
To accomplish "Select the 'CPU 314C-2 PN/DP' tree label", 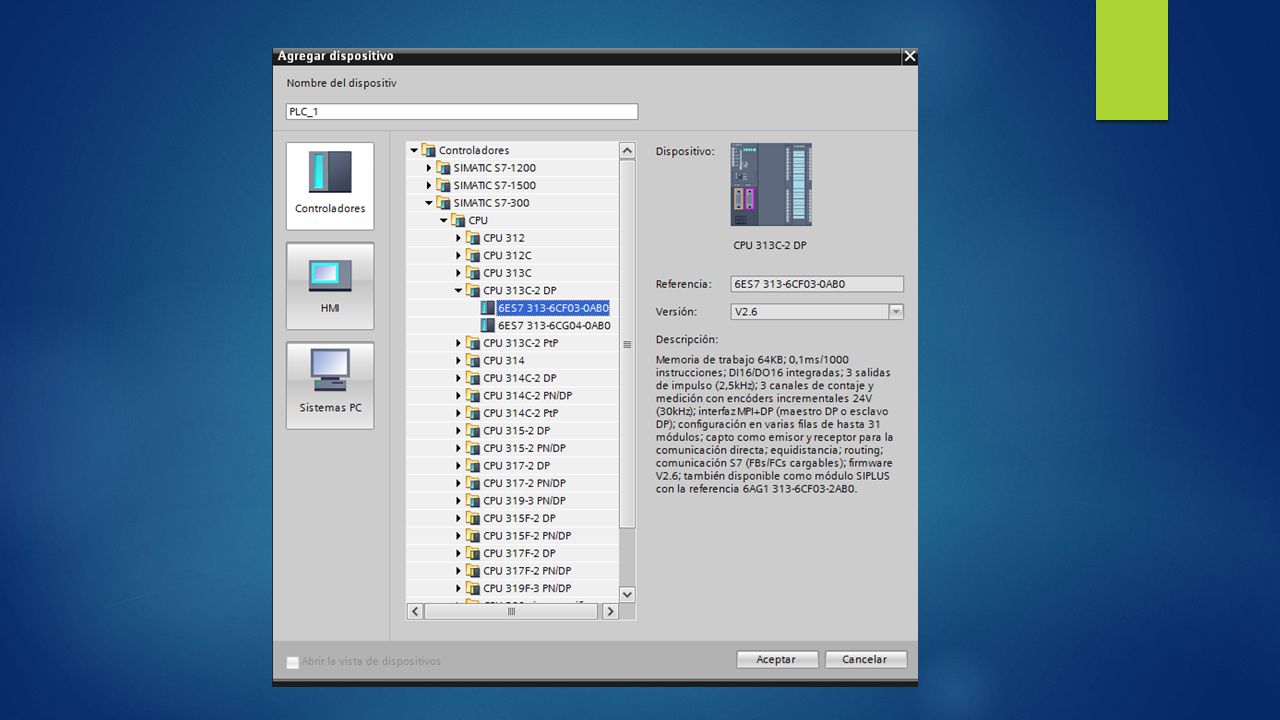I will click(x=527, y=395).
